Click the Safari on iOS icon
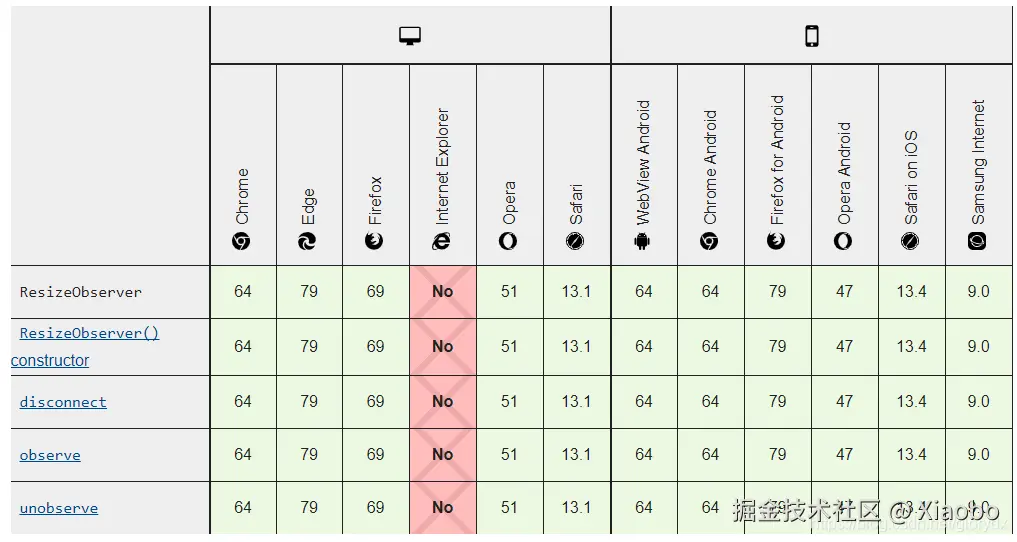The width and height of the screenshot is (1017, 542). (910, 242)
